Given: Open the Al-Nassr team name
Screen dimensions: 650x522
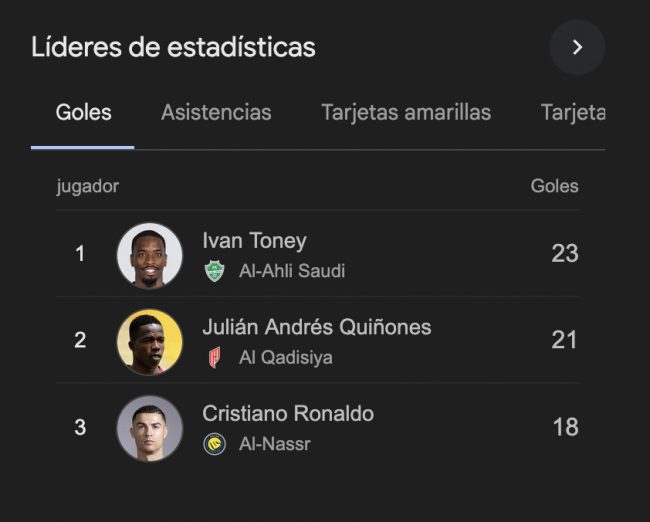Looking at the screenshot, I should click(275, 444).
